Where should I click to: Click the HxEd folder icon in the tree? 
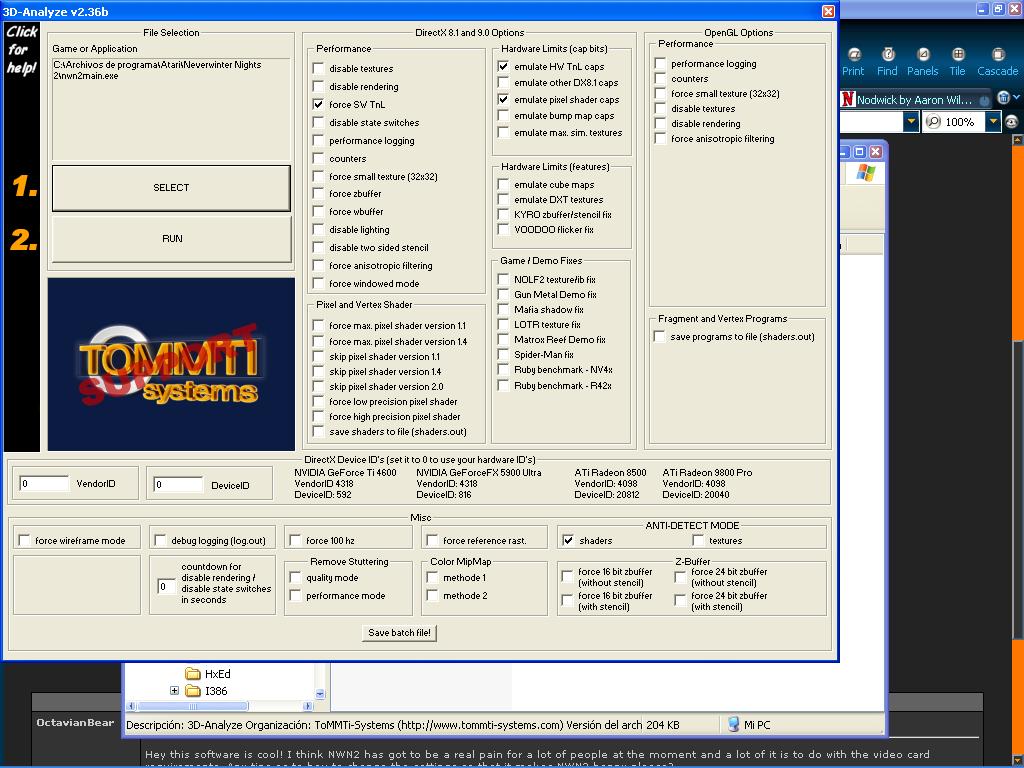click(193, 673)
